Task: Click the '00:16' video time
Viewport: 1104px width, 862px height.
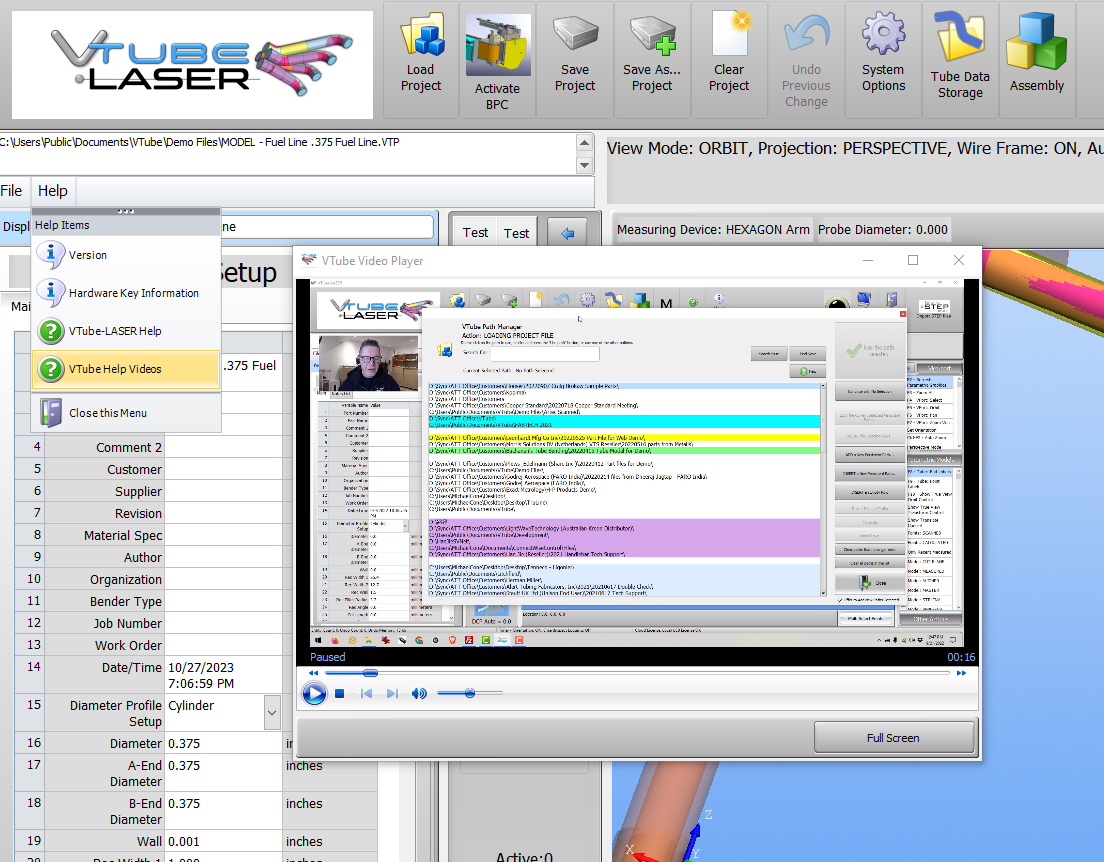Action: click(x=961, y=657)
